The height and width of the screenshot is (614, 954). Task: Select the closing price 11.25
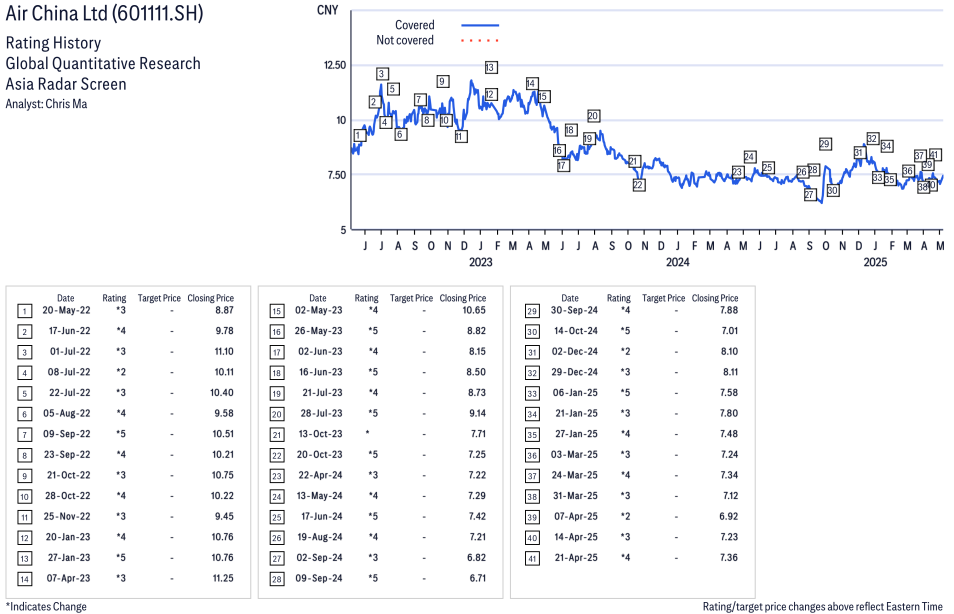click(223, 579)
